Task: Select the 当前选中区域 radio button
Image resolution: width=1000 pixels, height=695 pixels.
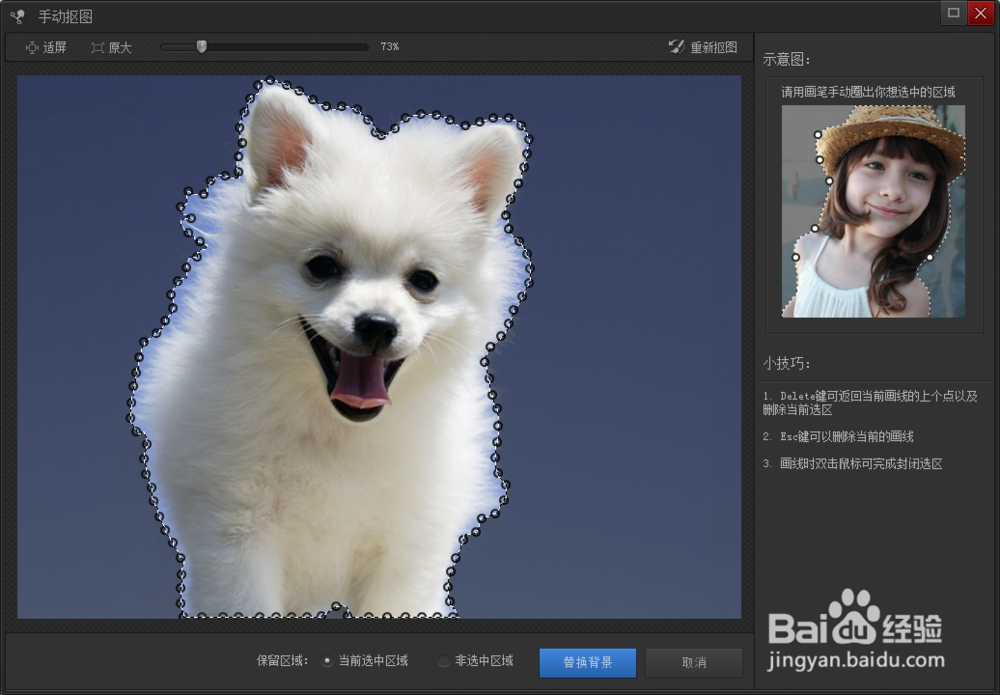Action: (x=328, y=661)
